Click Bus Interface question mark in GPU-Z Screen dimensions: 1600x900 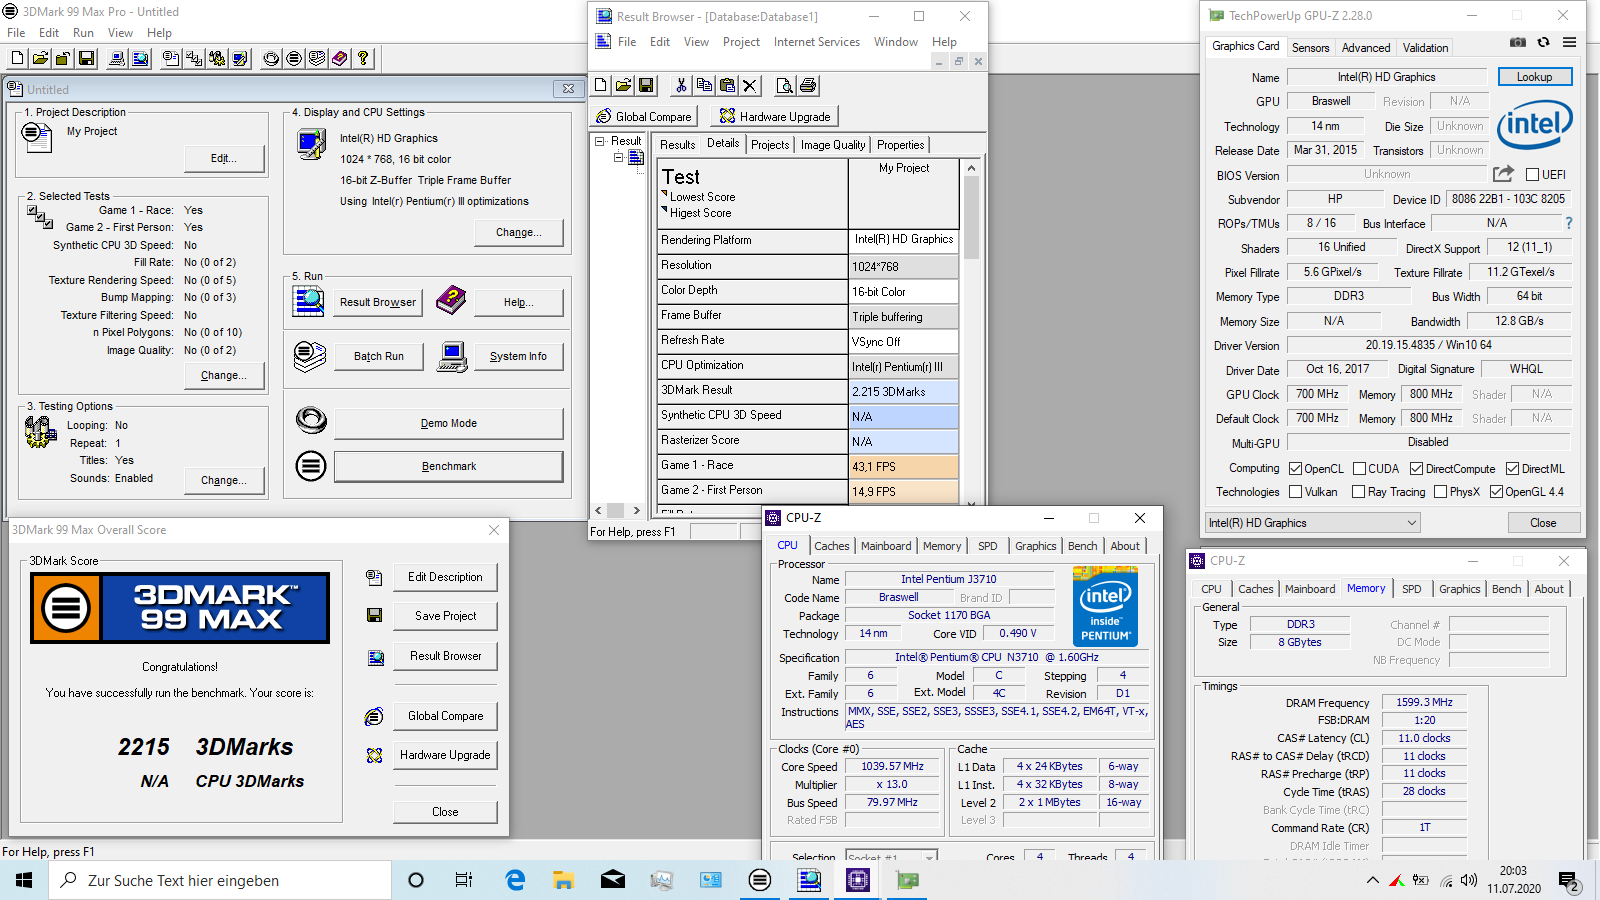(1569, 223)
